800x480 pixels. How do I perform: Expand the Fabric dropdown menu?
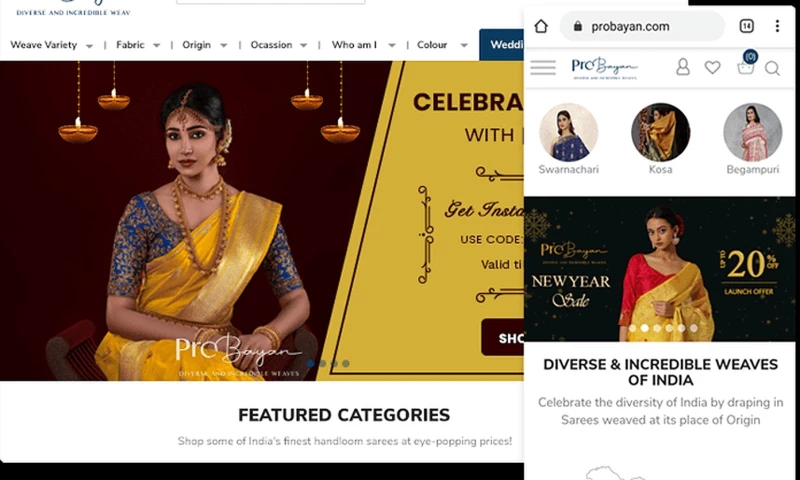coord(138,45)
